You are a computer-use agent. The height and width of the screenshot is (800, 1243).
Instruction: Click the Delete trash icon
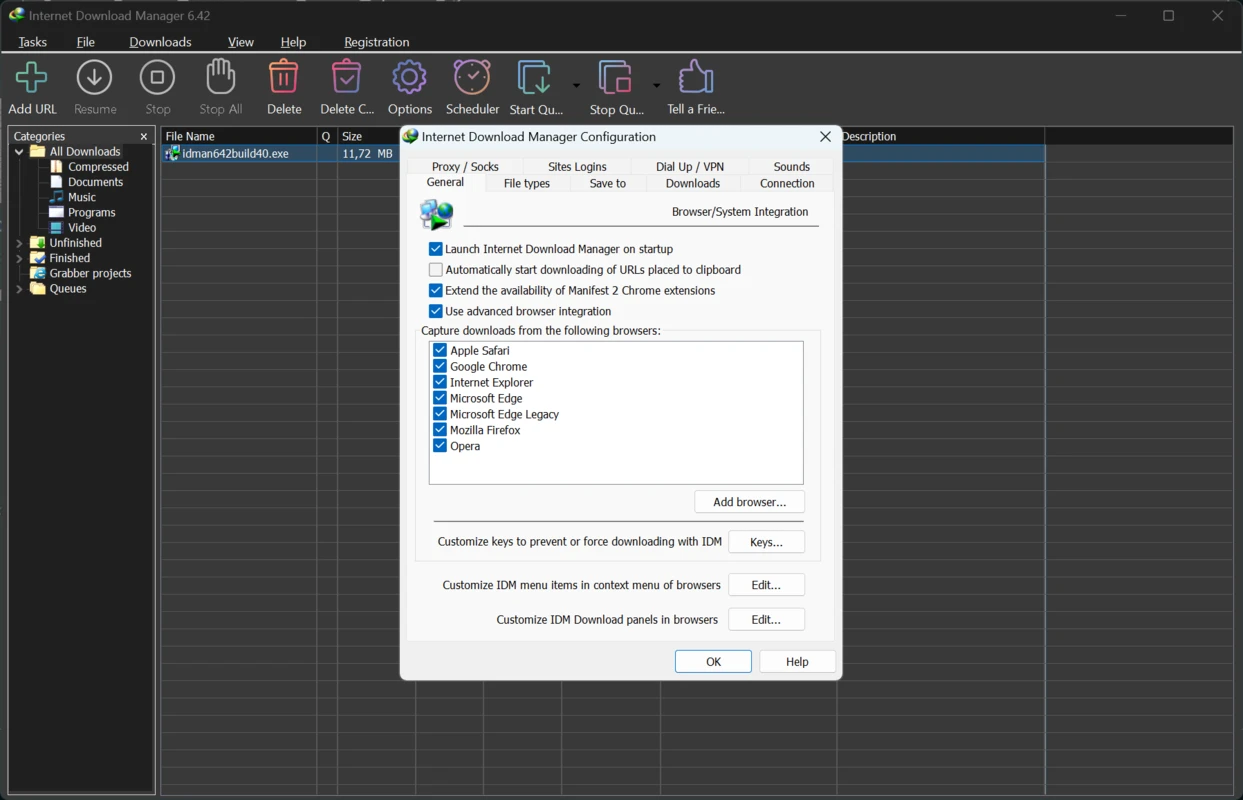(x=284, y=78)
